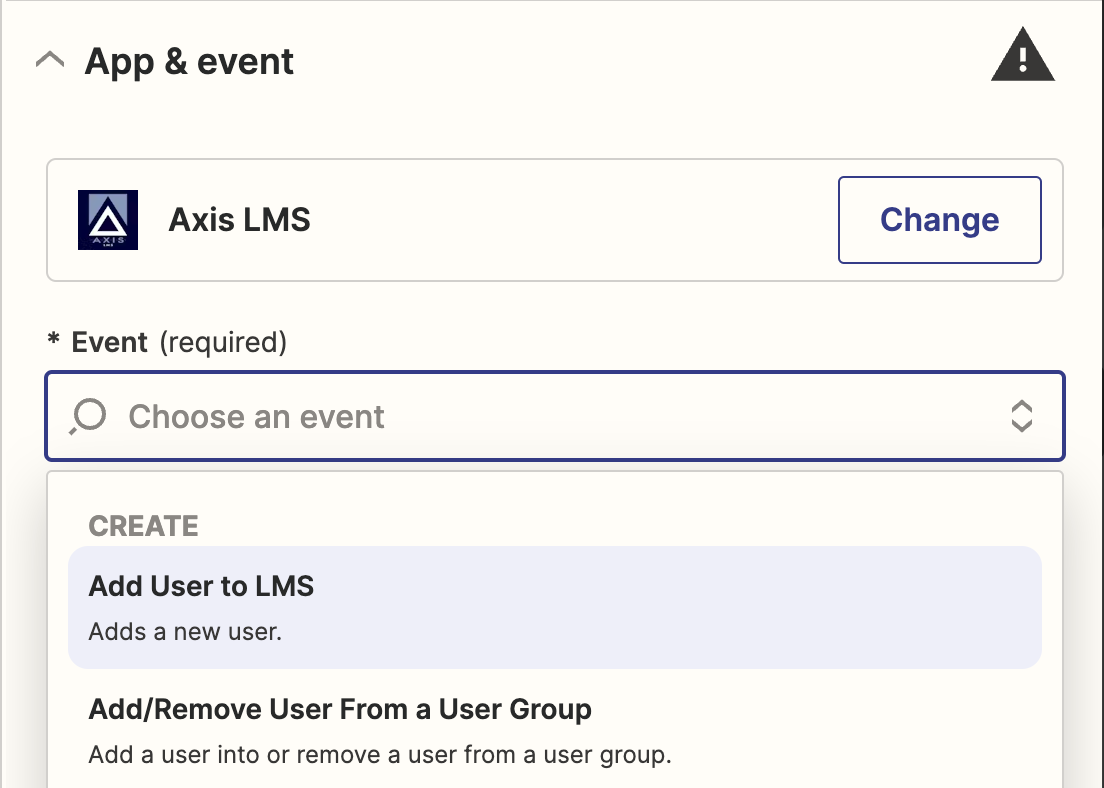Choose Add/Remove User From a User Group
This screenshot has width=1104, height=788.
point(340,710)
